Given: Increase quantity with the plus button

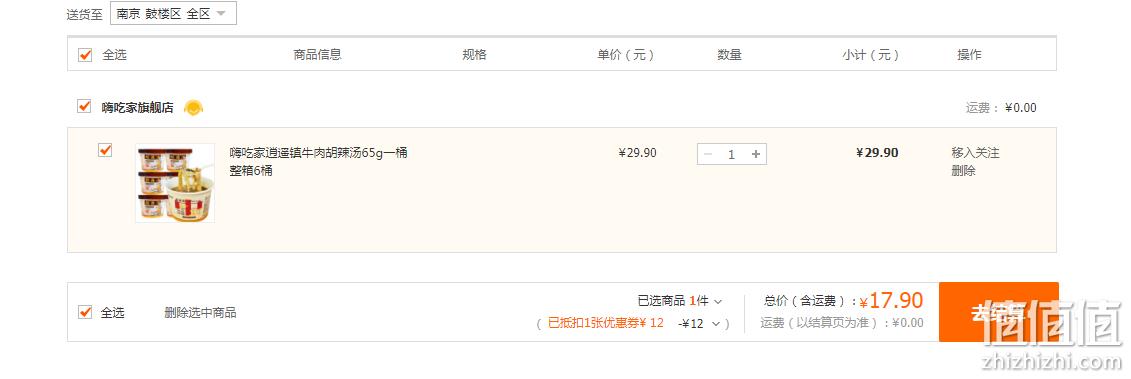Looking at the screenshot, I should click(756, 154).
